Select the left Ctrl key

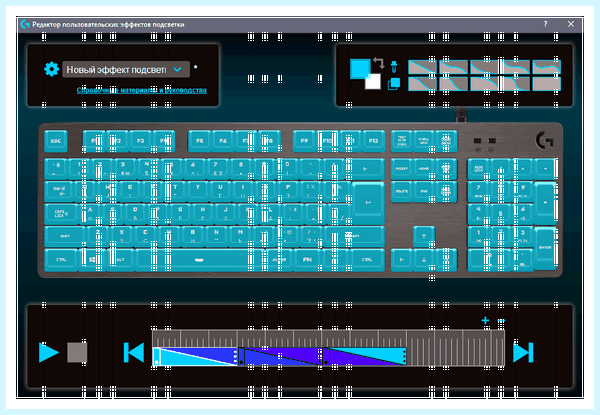pos(61,260)
